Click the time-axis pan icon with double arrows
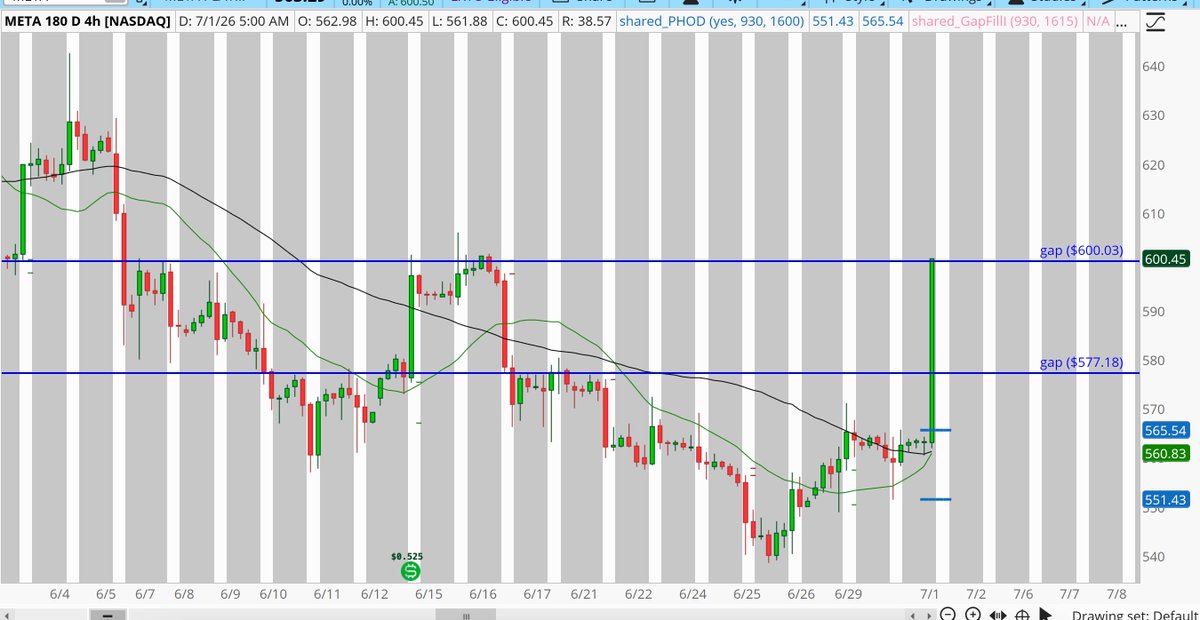The width and height of the screenshot is (1200, 620). tap(998, 615)
